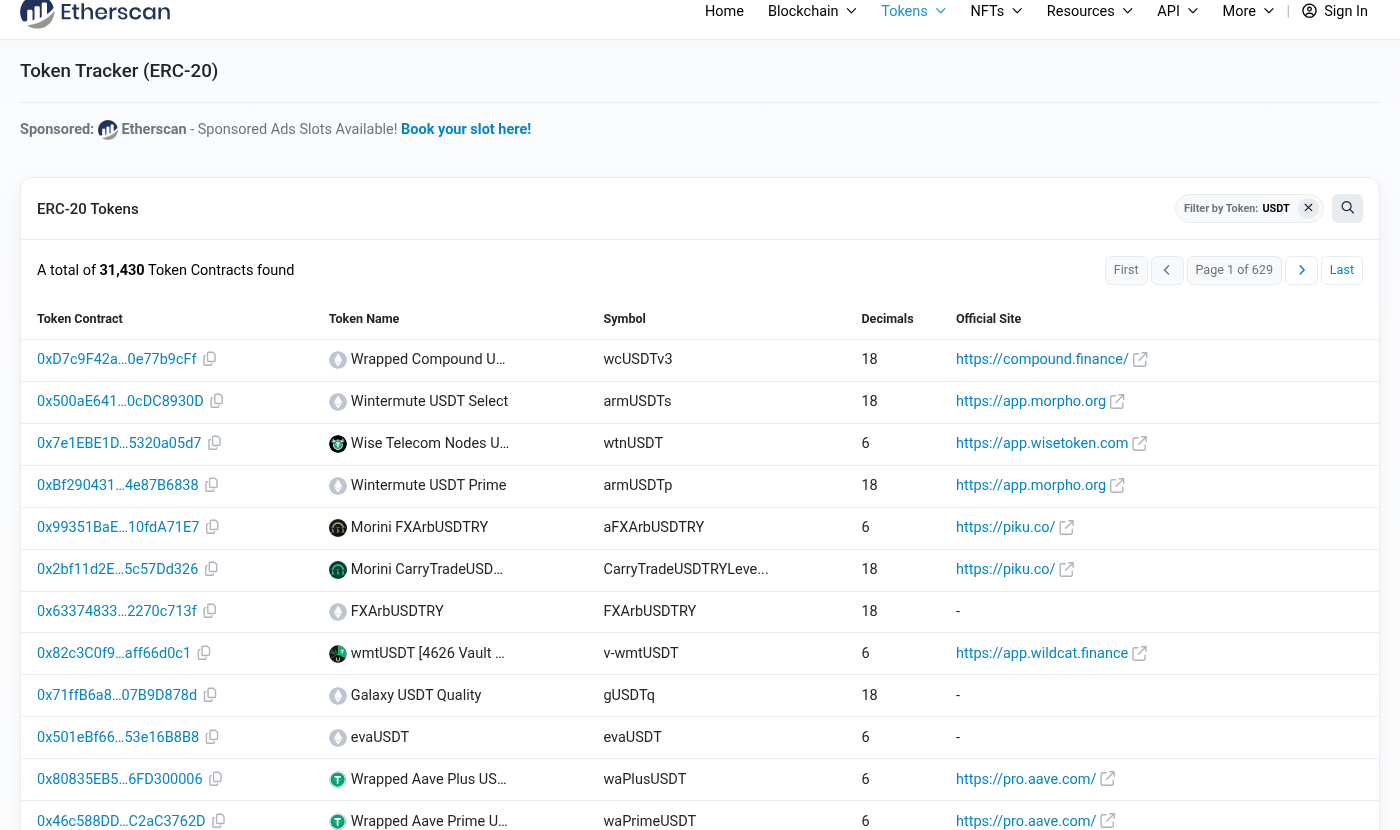Click the aFXArbUSDTRY symbol cell
The image size is (1400, 830).
654,527
